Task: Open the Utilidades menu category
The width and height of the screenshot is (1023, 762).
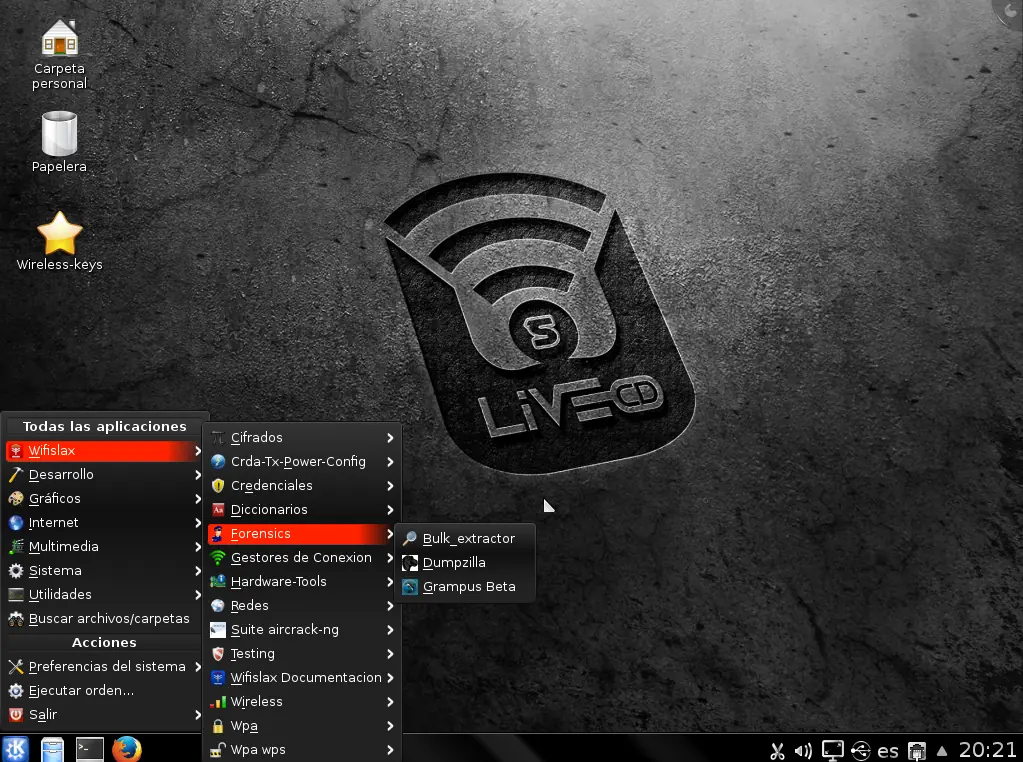Action: [104, 594]
